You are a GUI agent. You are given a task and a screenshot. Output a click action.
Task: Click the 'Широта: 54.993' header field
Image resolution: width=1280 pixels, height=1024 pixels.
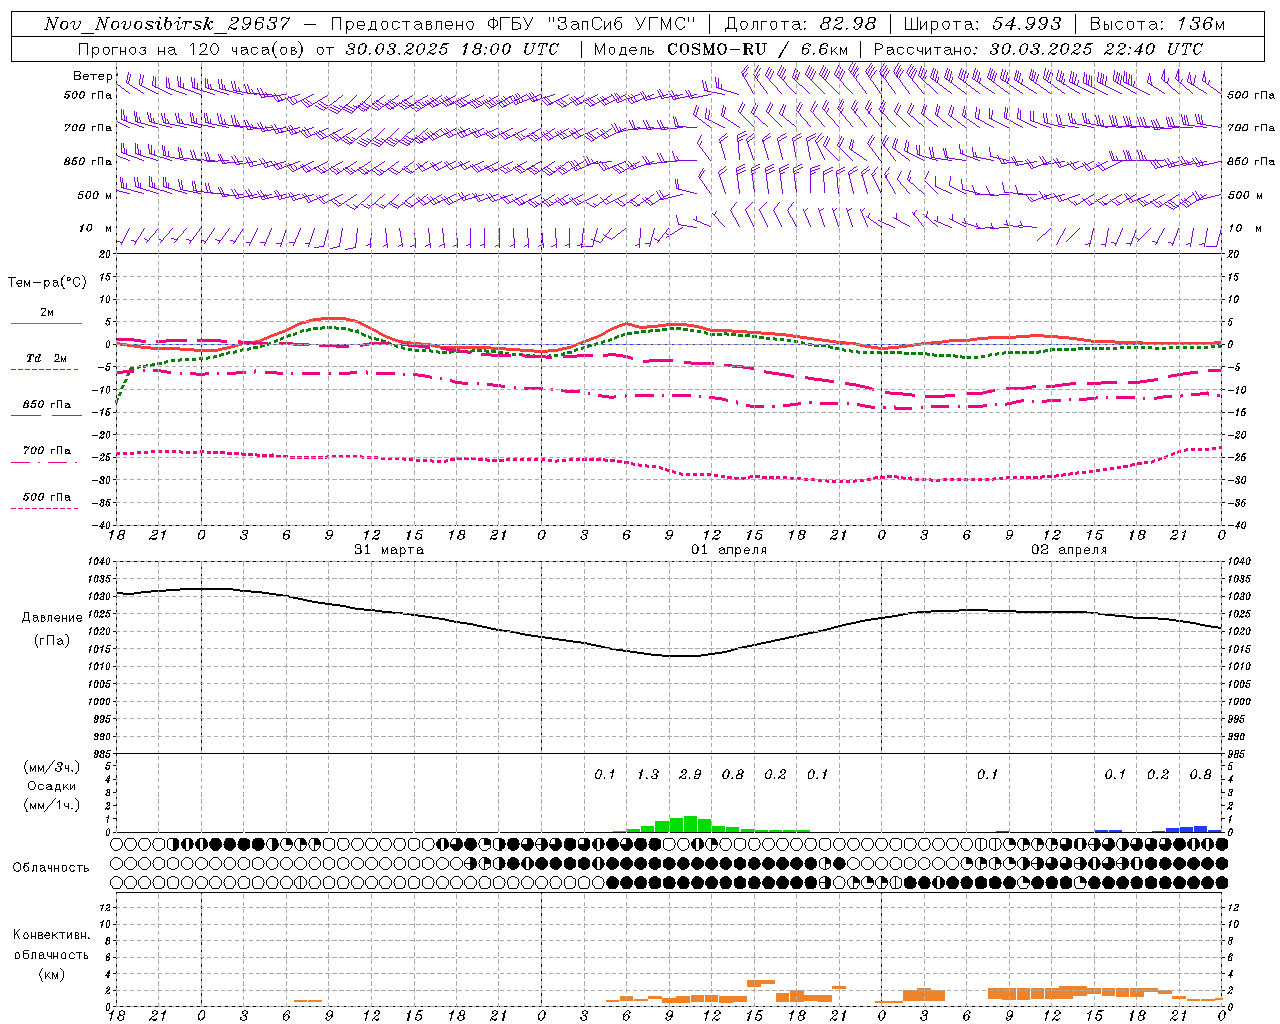coord(982,24)
